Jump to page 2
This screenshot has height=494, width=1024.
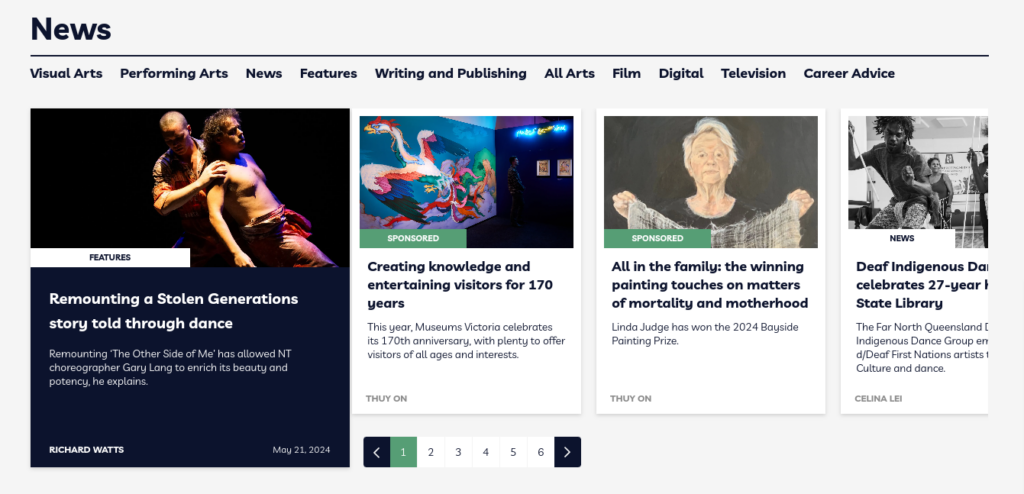(431, 452)
